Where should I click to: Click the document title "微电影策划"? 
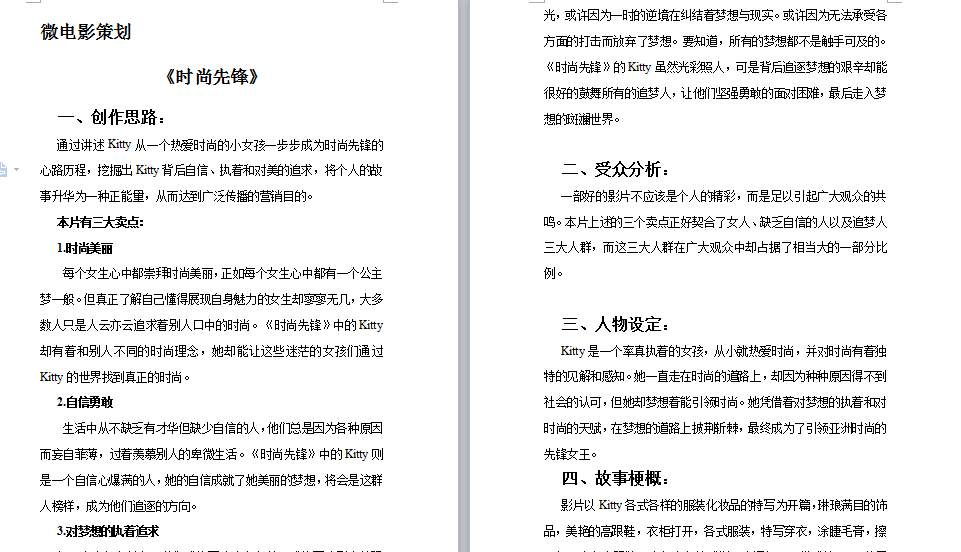pos(86,32)
